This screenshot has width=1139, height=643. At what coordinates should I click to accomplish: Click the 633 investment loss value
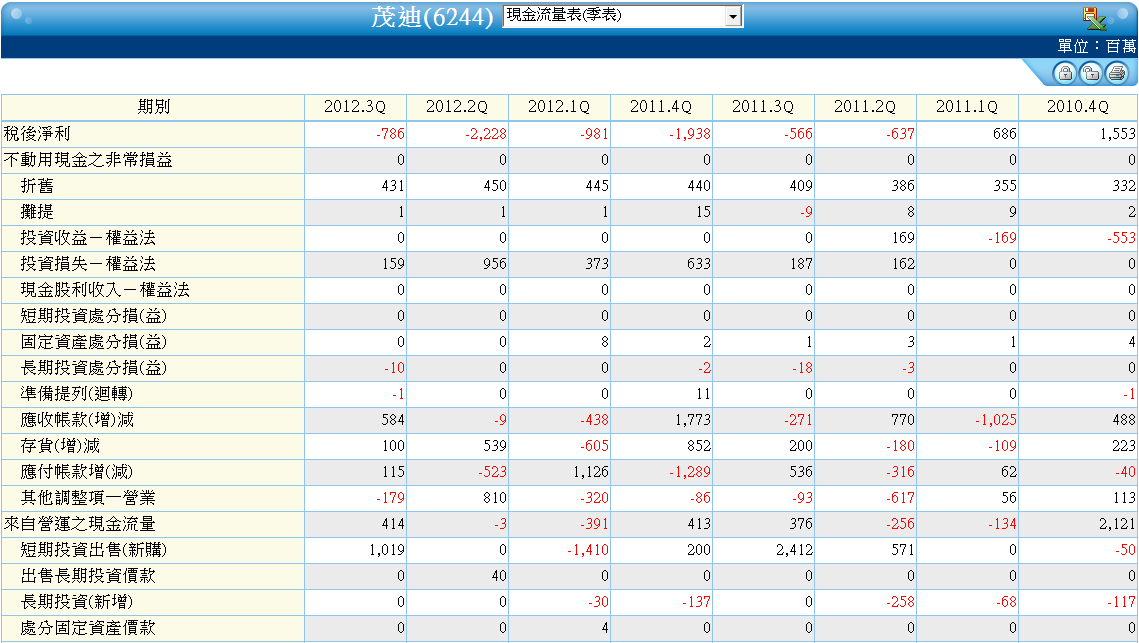pos(699,264)
